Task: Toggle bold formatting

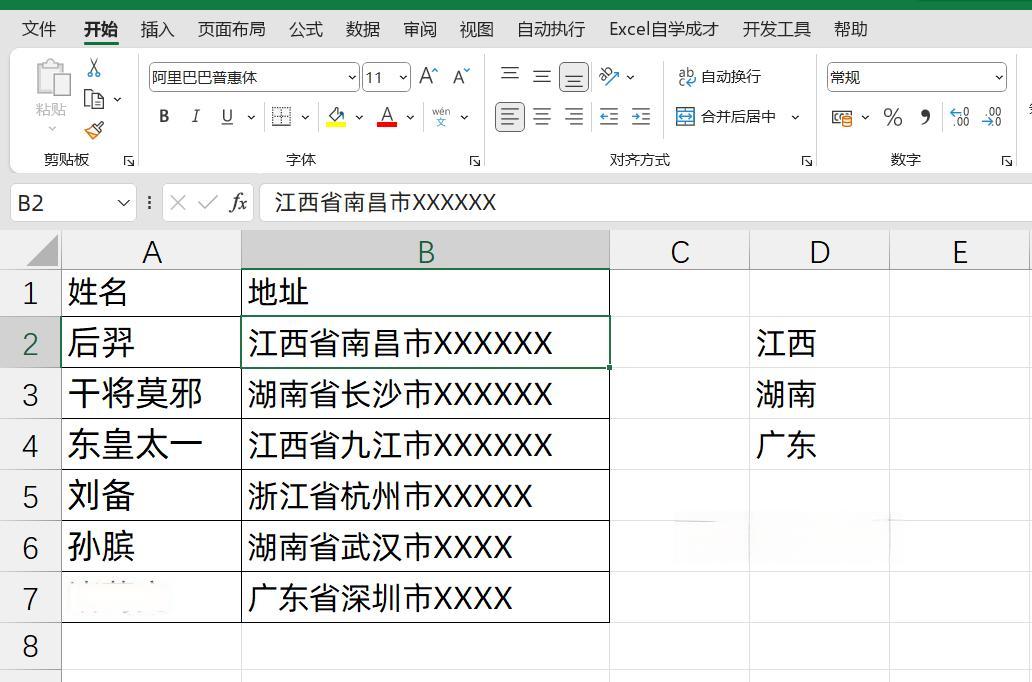Action: point(164,117)
